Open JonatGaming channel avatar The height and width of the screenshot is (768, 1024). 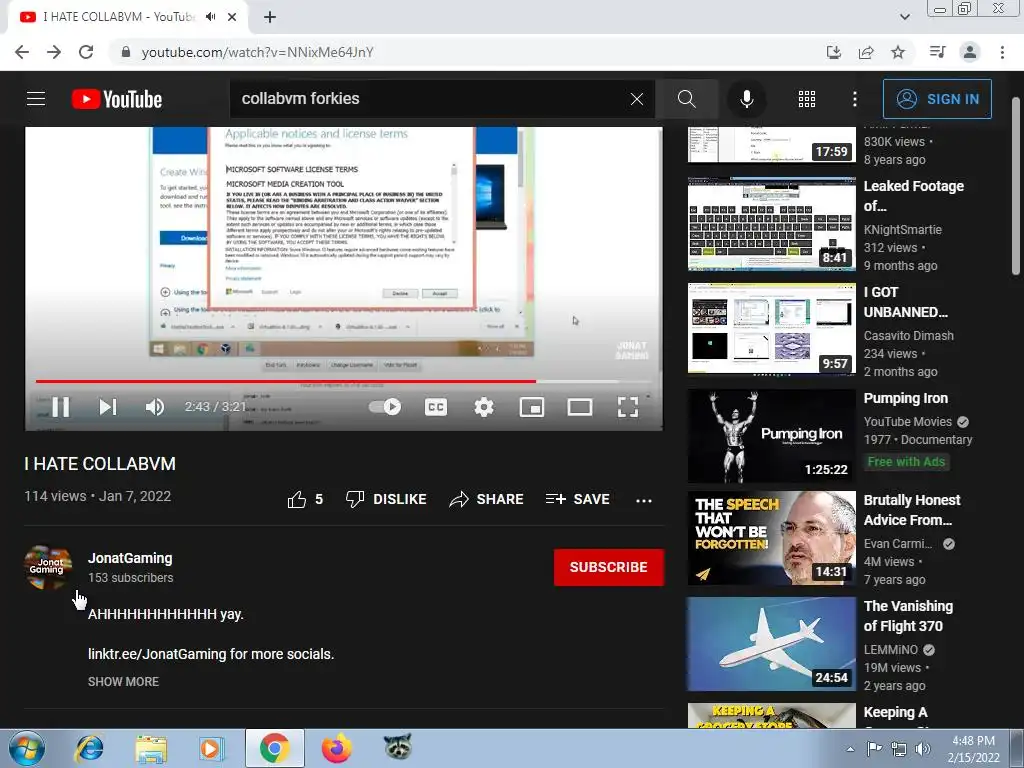point(48,566)
